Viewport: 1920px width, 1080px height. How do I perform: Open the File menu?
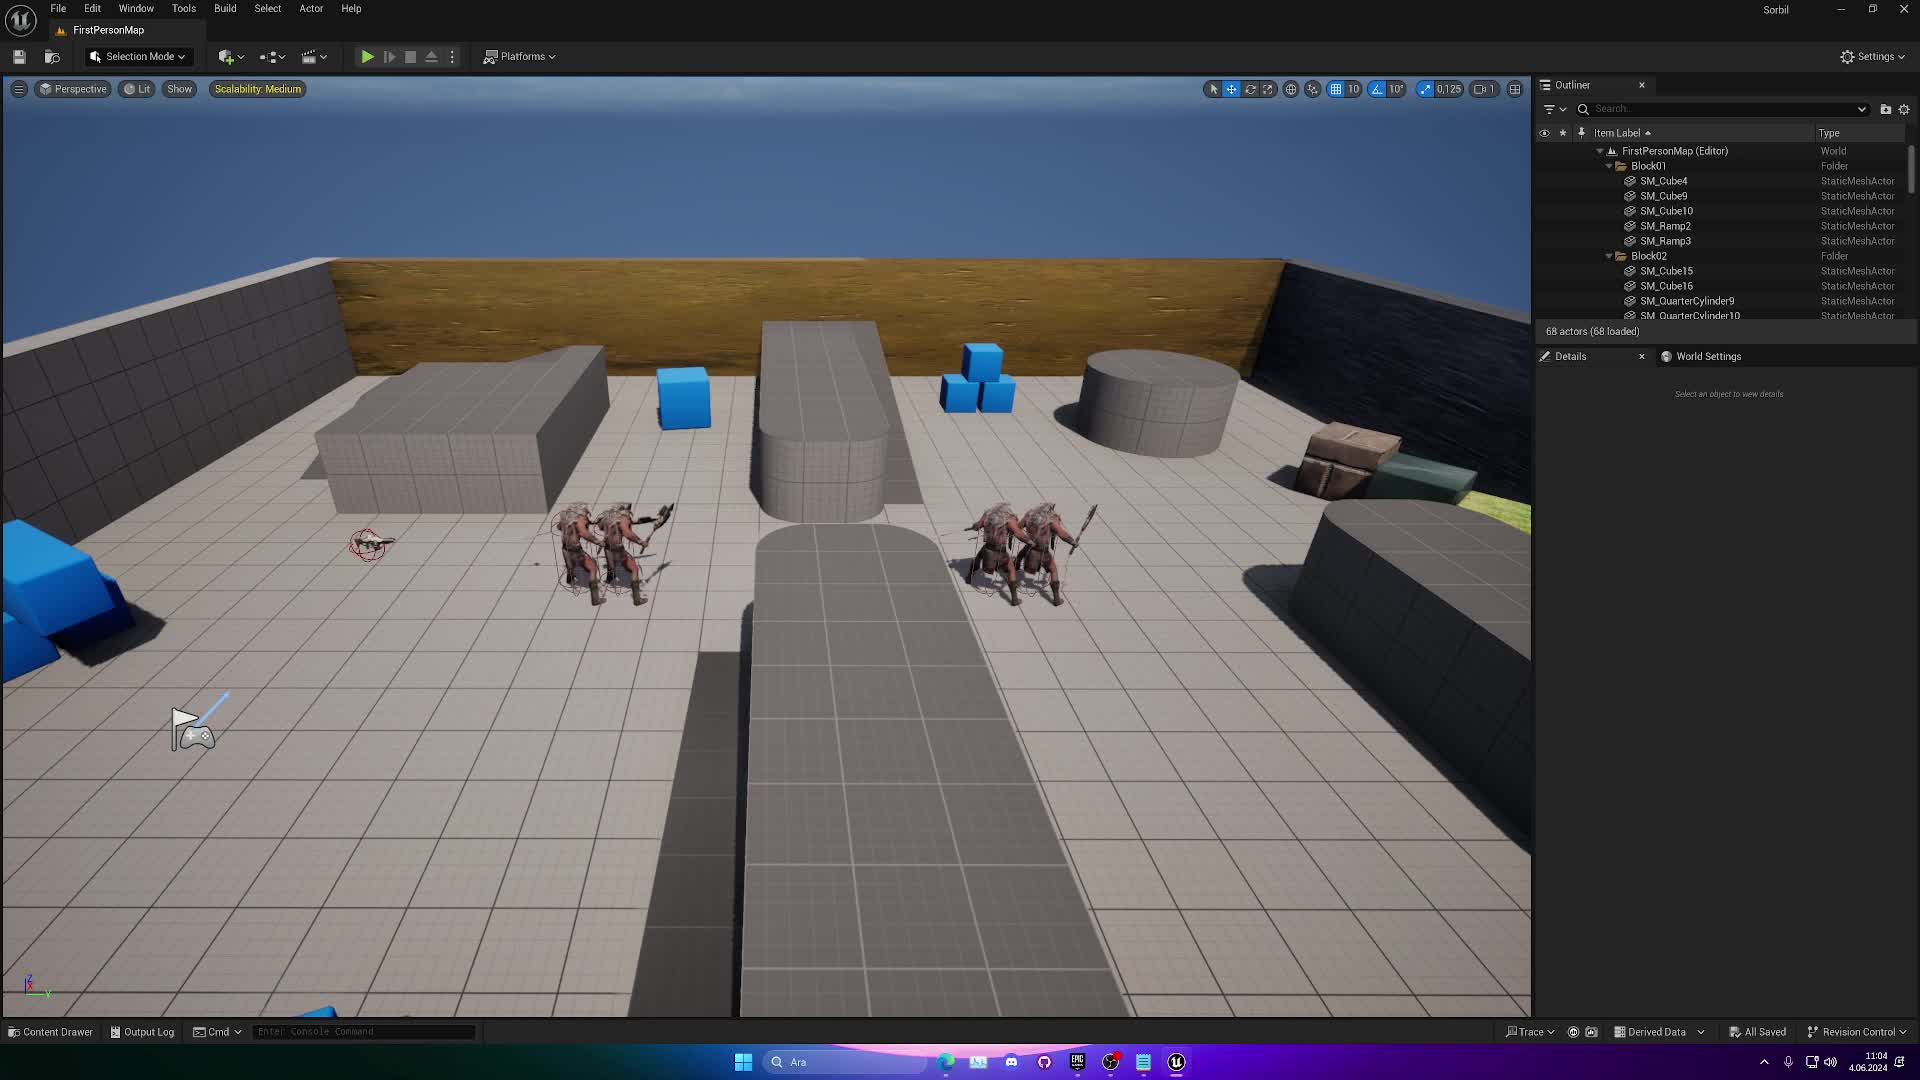[x=58, y=8]
